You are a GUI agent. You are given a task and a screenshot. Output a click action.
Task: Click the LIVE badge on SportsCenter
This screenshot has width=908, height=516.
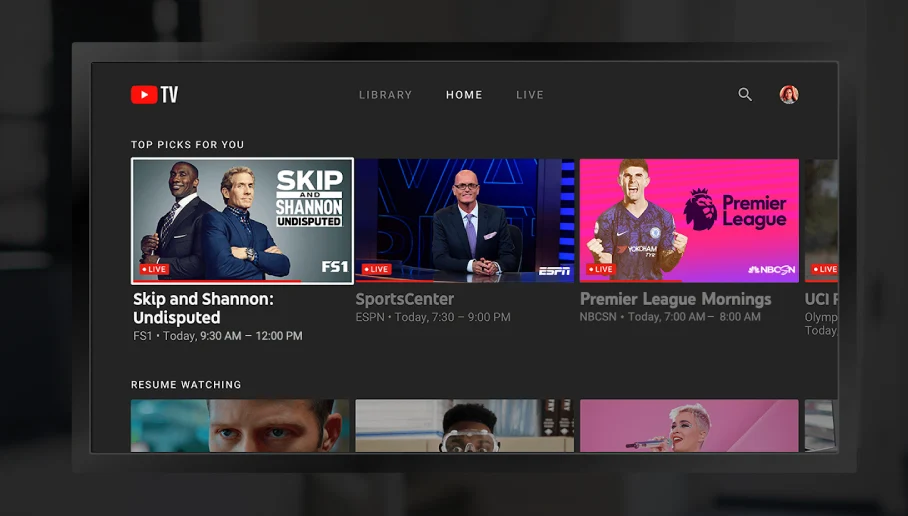coord(376,269)
